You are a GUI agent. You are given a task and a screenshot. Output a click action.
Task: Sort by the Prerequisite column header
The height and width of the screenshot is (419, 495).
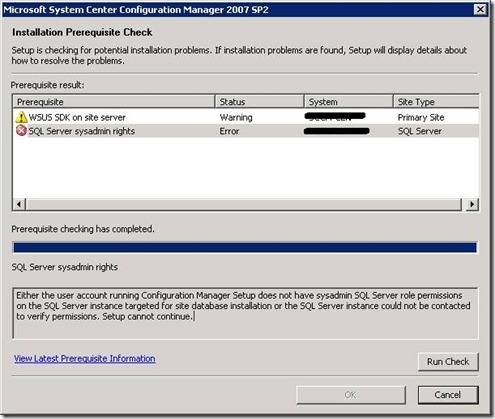point(114,102)
